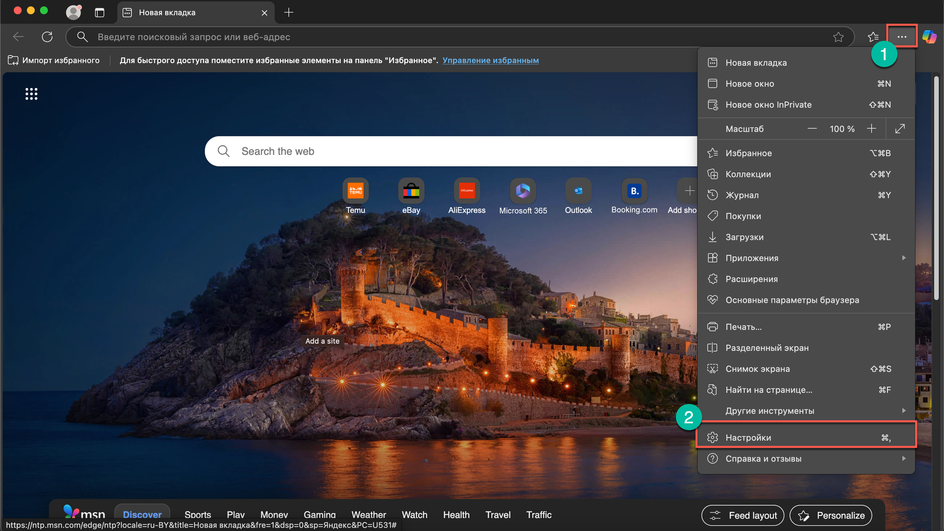Switch to the Play feed tab
The height and width of the screenshot is (531, 944).
pos(235,515)
